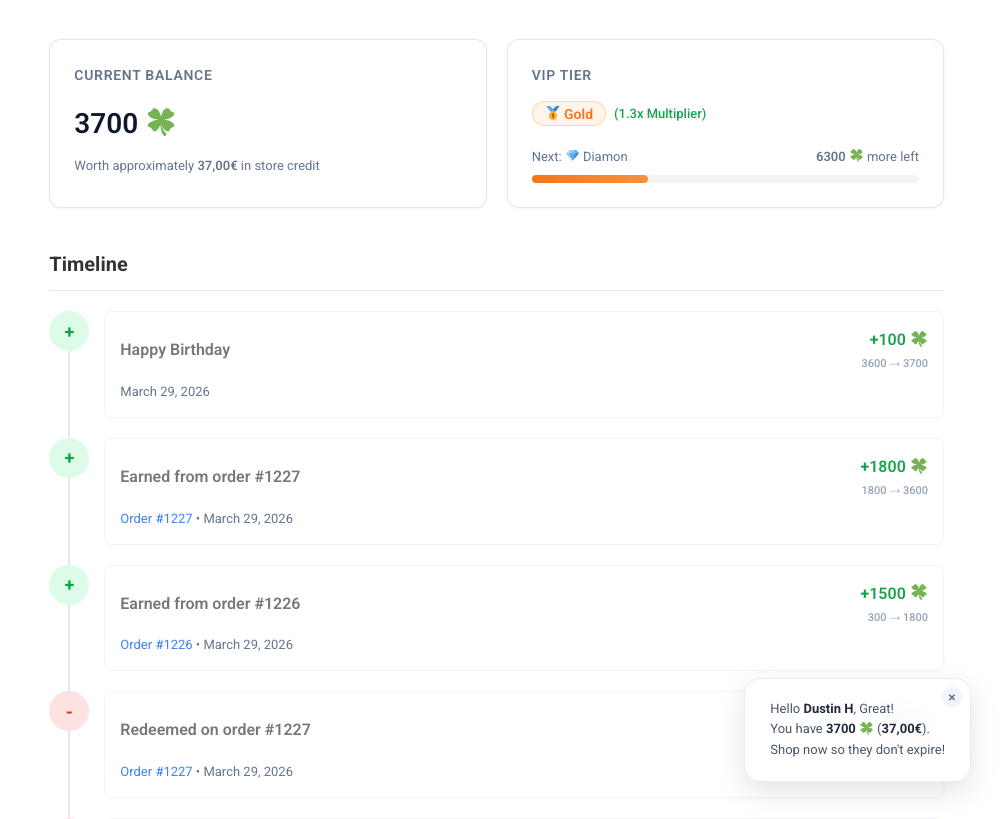
Task: Click the VIP tier orange progress bar
Action: [x=590, y=179]
